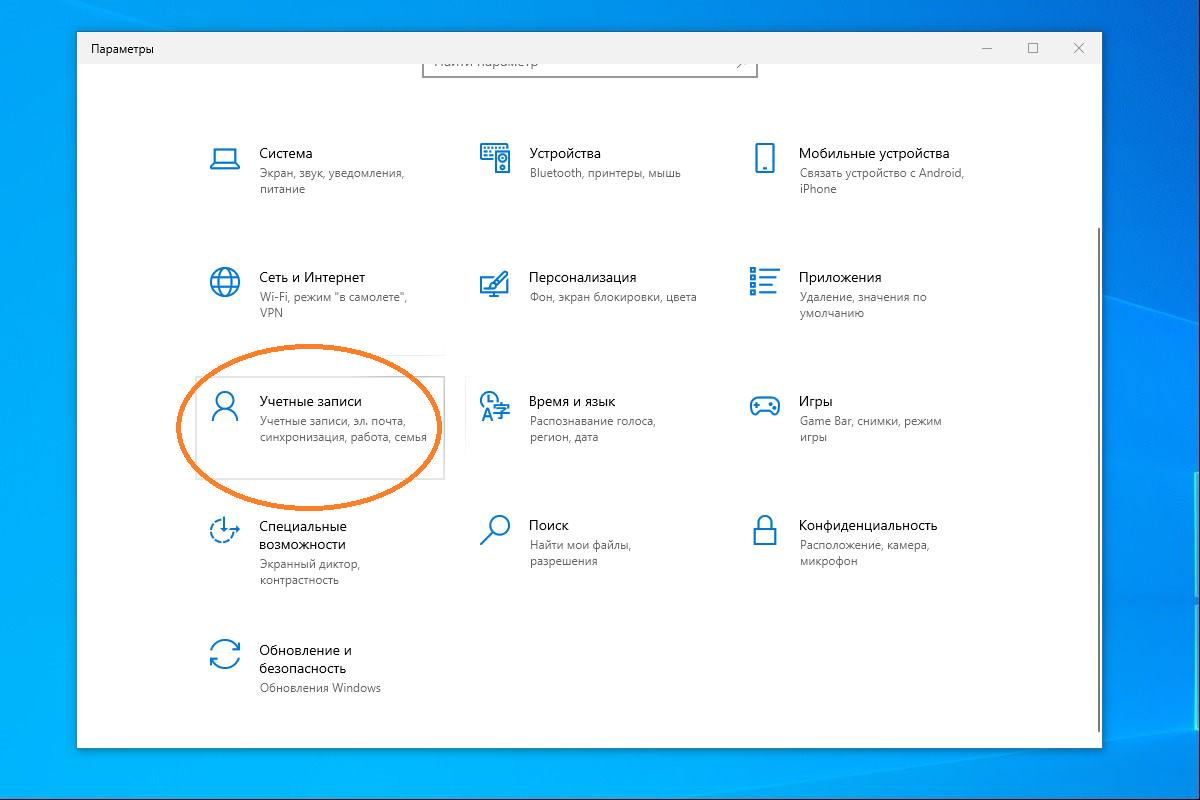1200x800 pixels.
Task: Select the Учетные записи heading
Action: (x=310, y=402)
